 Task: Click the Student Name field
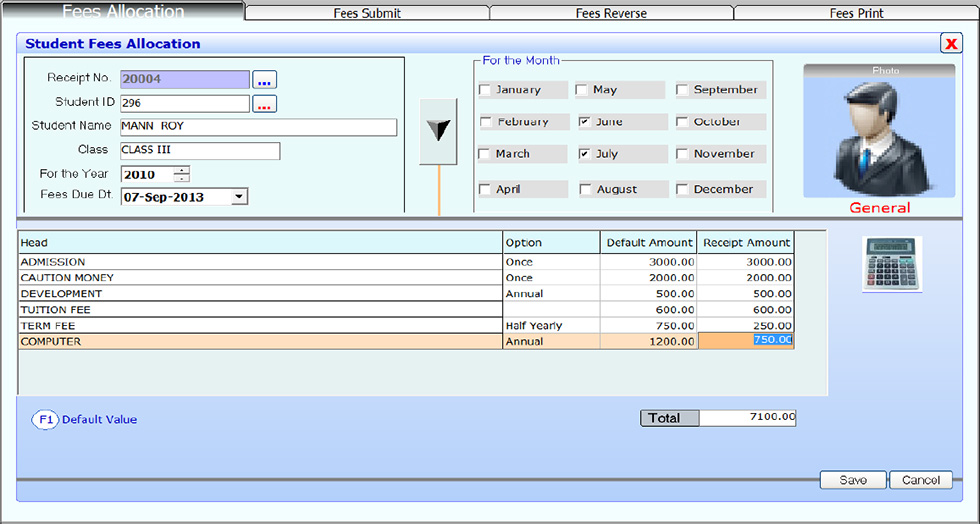[258, 127]
